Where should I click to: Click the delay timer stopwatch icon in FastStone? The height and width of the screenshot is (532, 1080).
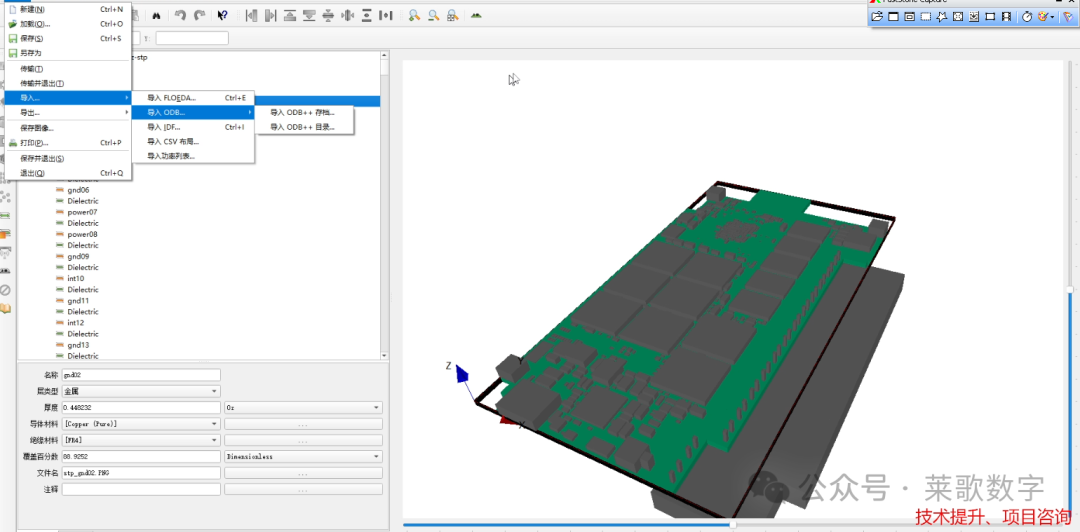click(1026, 17)
